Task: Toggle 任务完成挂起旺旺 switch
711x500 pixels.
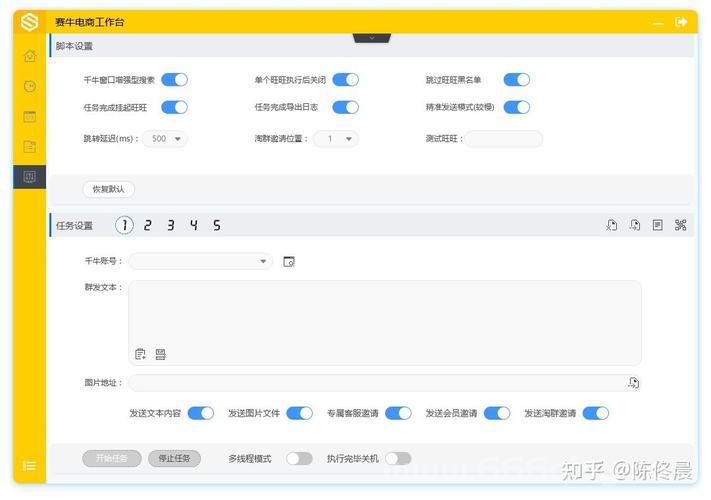Action: tap(175, 107)
